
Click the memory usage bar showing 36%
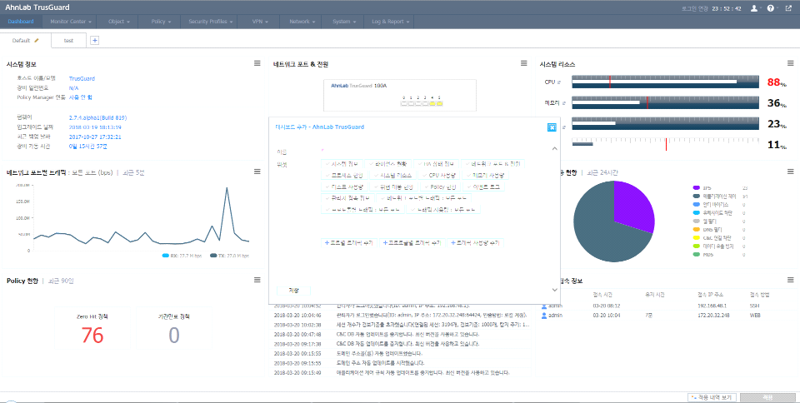click(x=665, y=103)
